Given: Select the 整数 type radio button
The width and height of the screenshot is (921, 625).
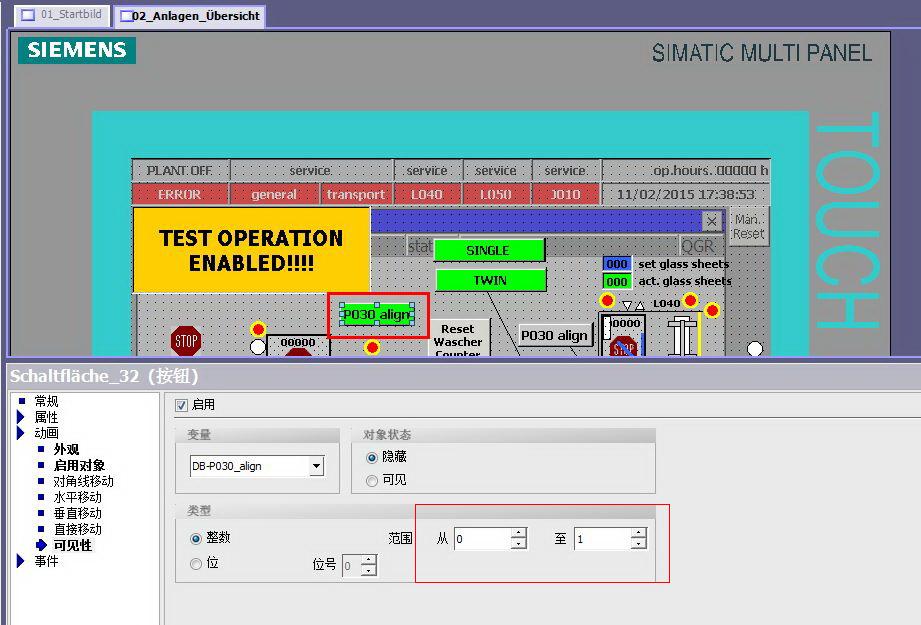Looking at the screenshot, I should point(196,538).
